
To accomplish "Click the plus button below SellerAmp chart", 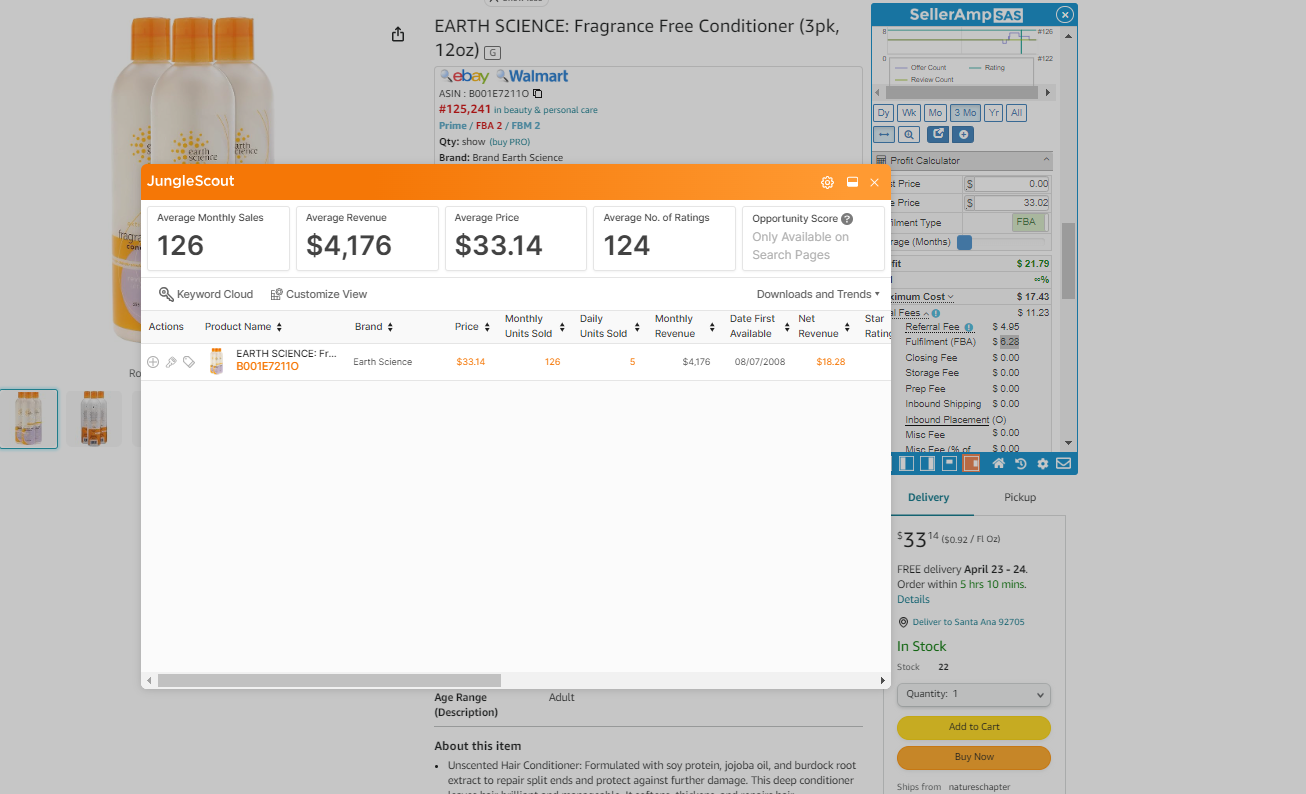I will pyautogui.click(x=963, y=134).
